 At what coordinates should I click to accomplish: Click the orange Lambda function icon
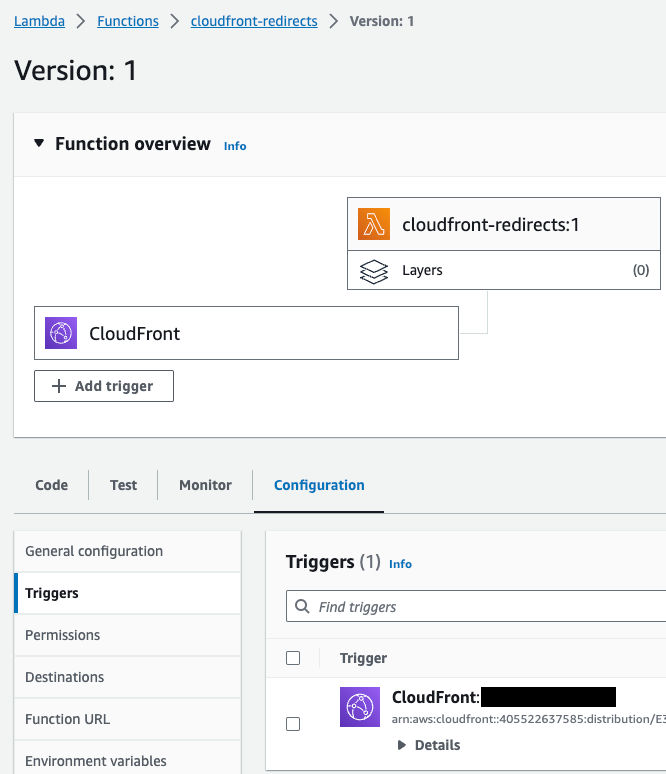coord(374,225)
